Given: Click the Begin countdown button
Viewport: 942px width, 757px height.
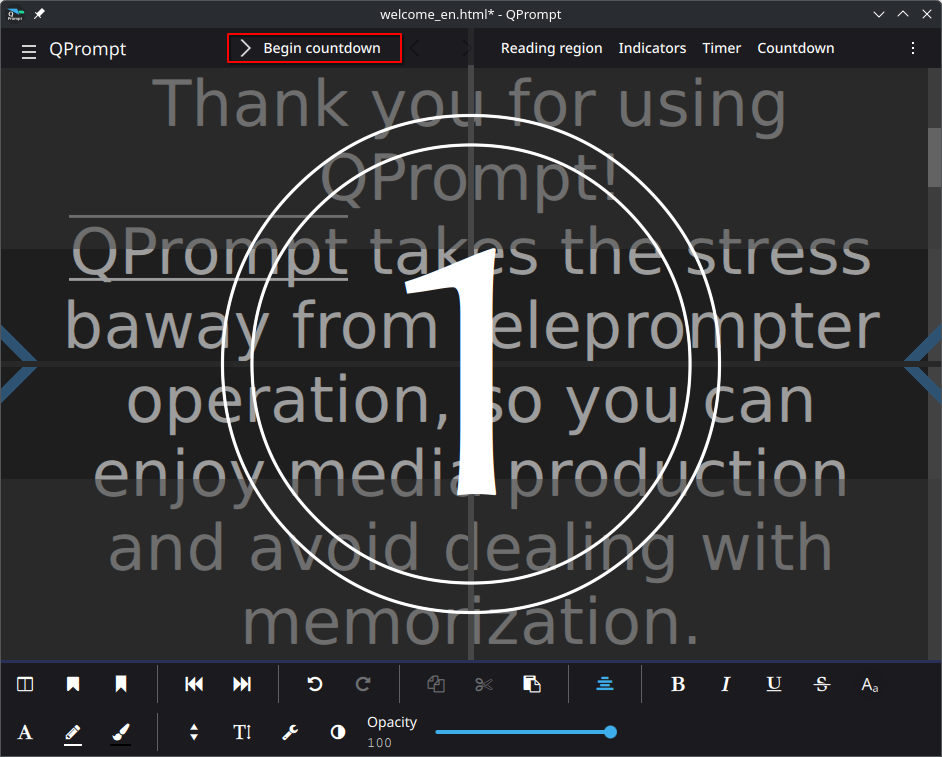Looking at the screenshot, I should (x=314, y=48).
